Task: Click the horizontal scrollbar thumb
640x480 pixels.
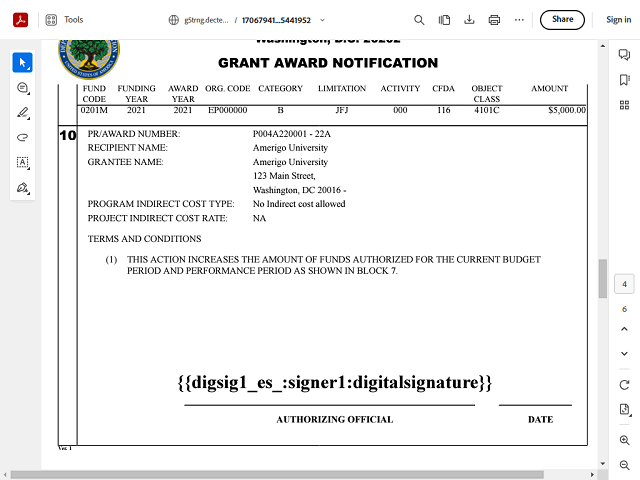Action: click(277, 475)
